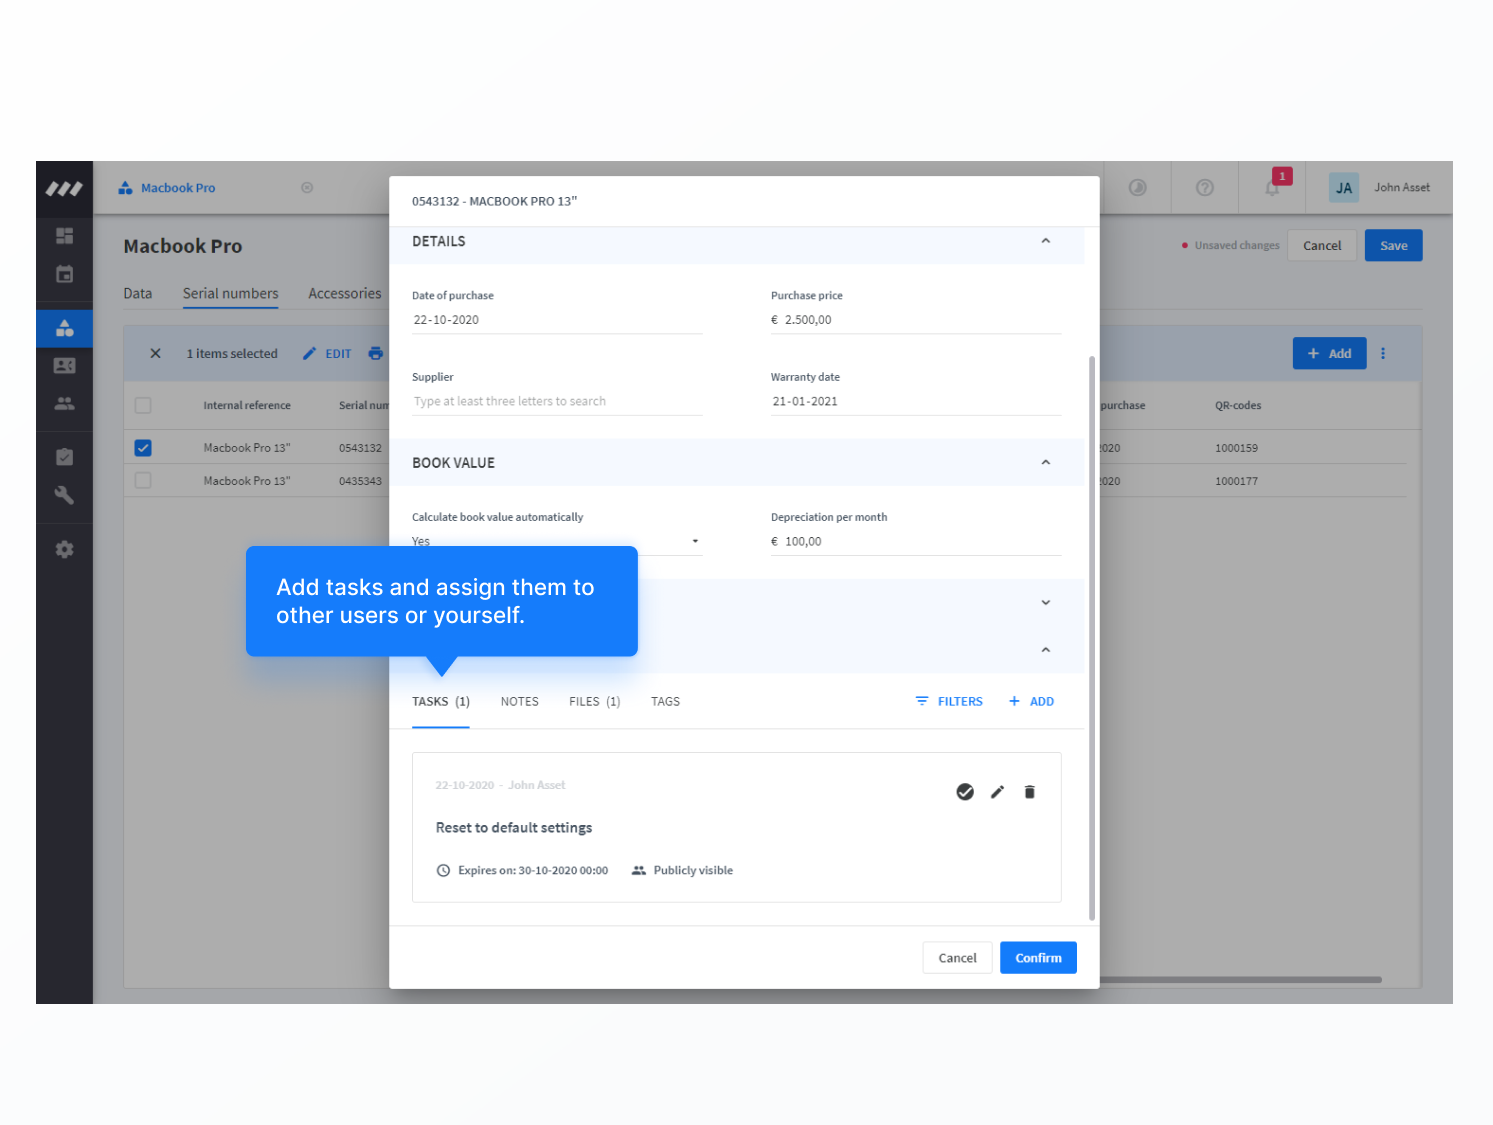Viewport: 1493px width, 1125px height.
Task: Uncheck the row with serial 0543132
Action: click(x=143, y=448)
